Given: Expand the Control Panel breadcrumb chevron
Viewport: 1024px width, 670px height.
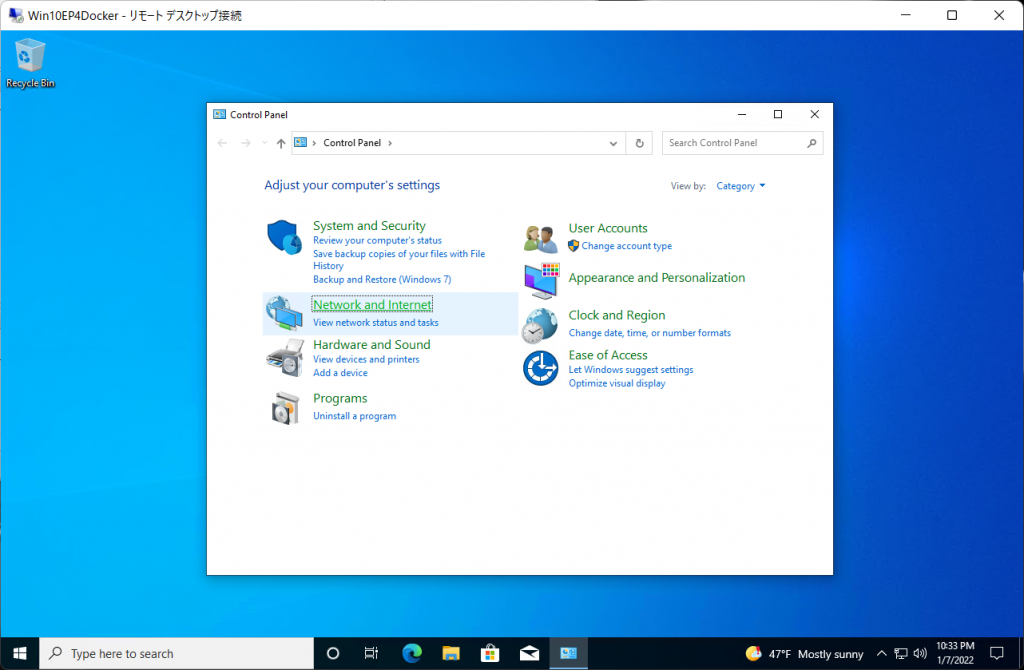Looking at the screenshot, I should click(x=390, y=143).
